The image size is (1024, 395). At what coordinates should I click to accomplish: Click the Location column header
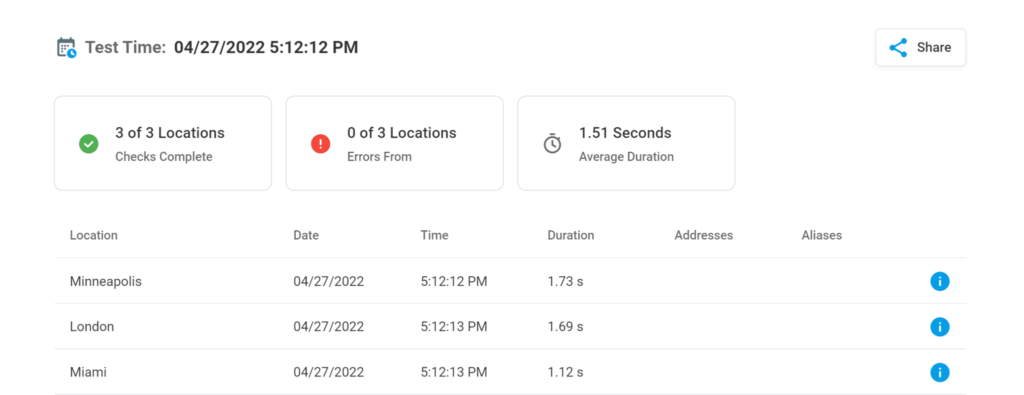coord(94,235)
